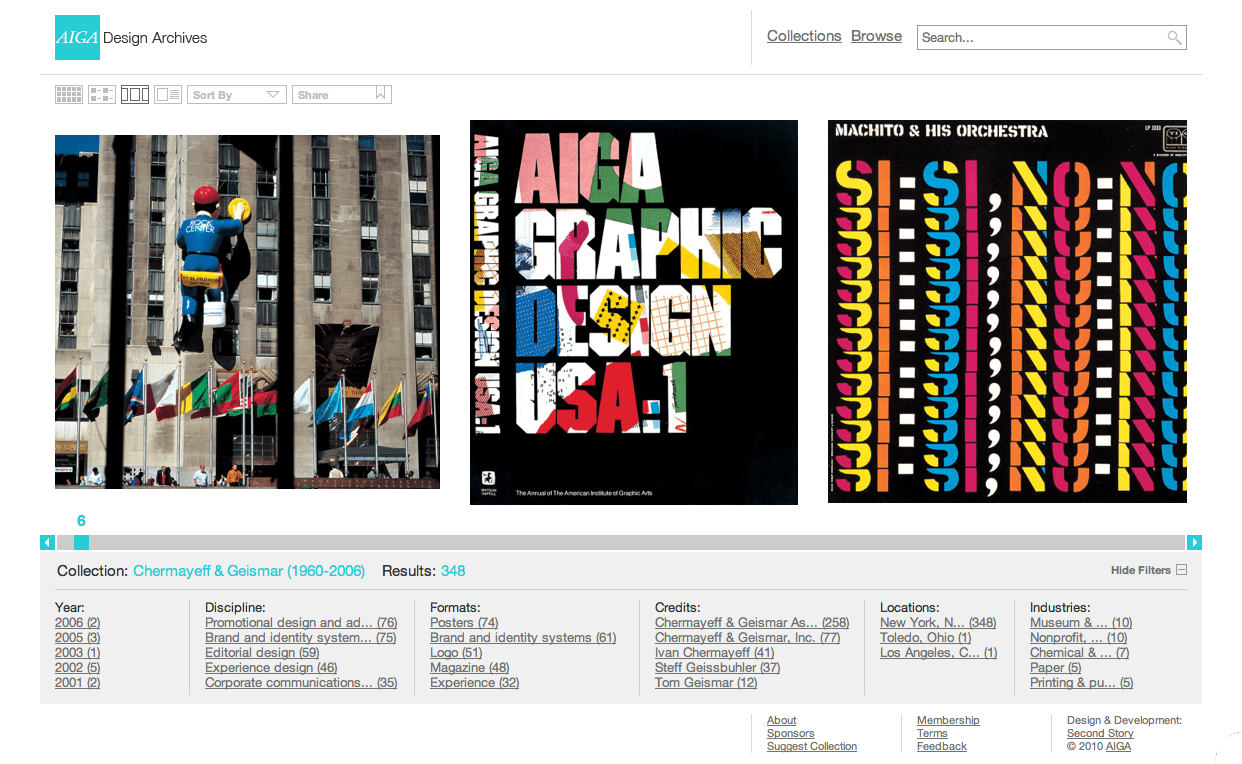Viewport: 1242px width, 764px height.
Task: Click Hide Filters toggle
Action: pyautogui.click(x=1149, y=570)
